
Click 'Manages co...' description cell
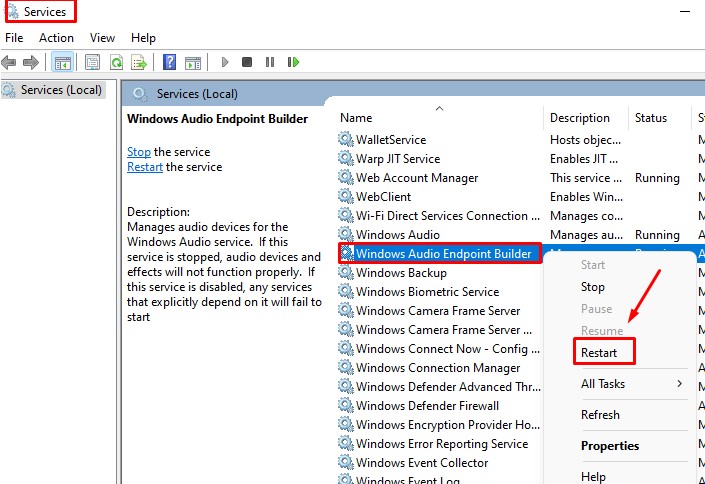[x=586, y=216]
